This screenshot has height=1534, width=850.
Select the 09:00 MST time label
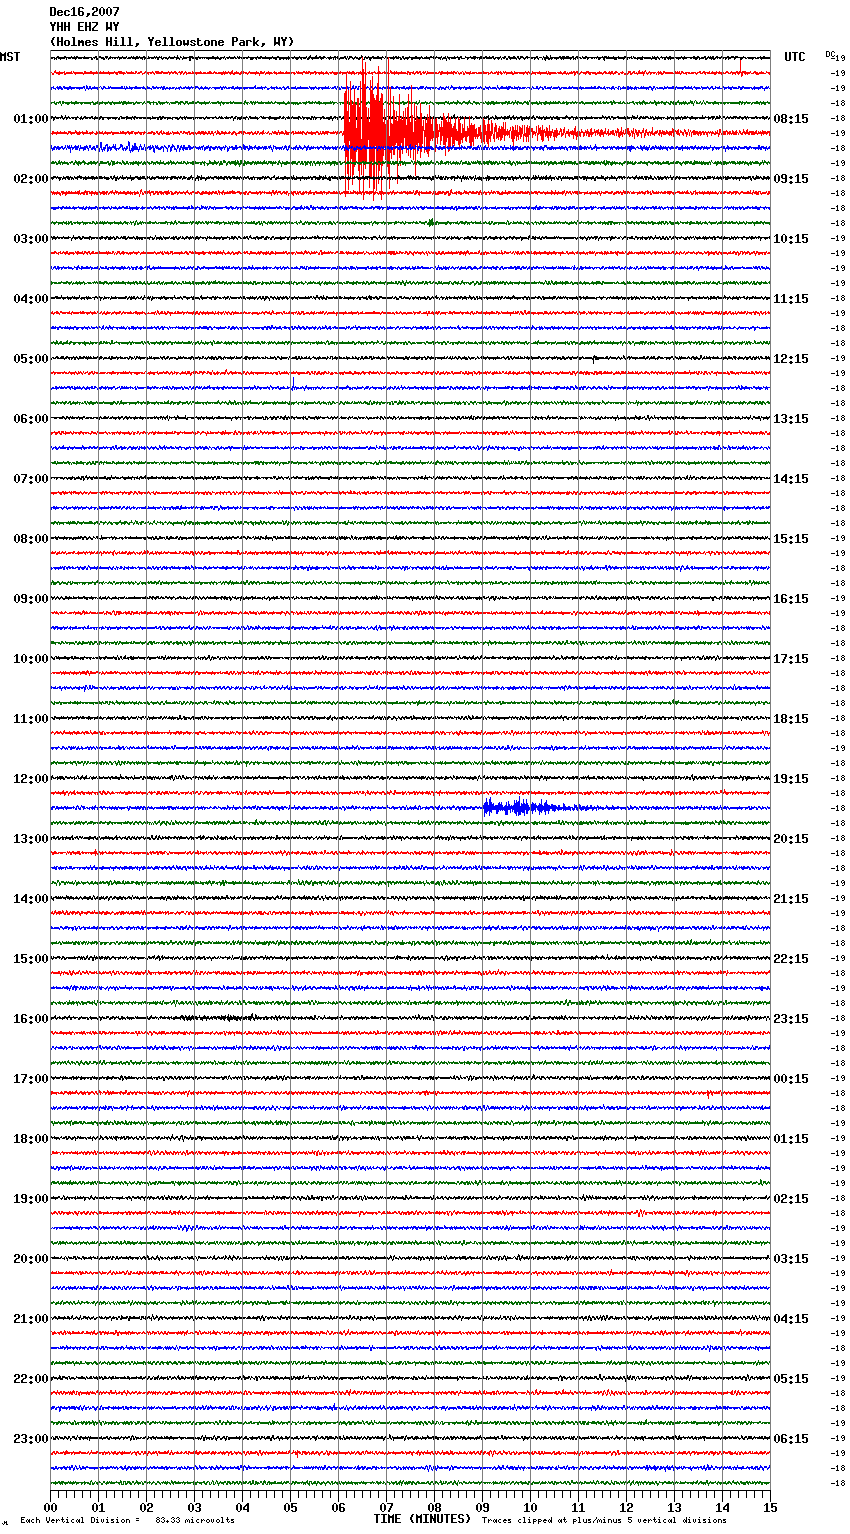click(x=30, y=599)
